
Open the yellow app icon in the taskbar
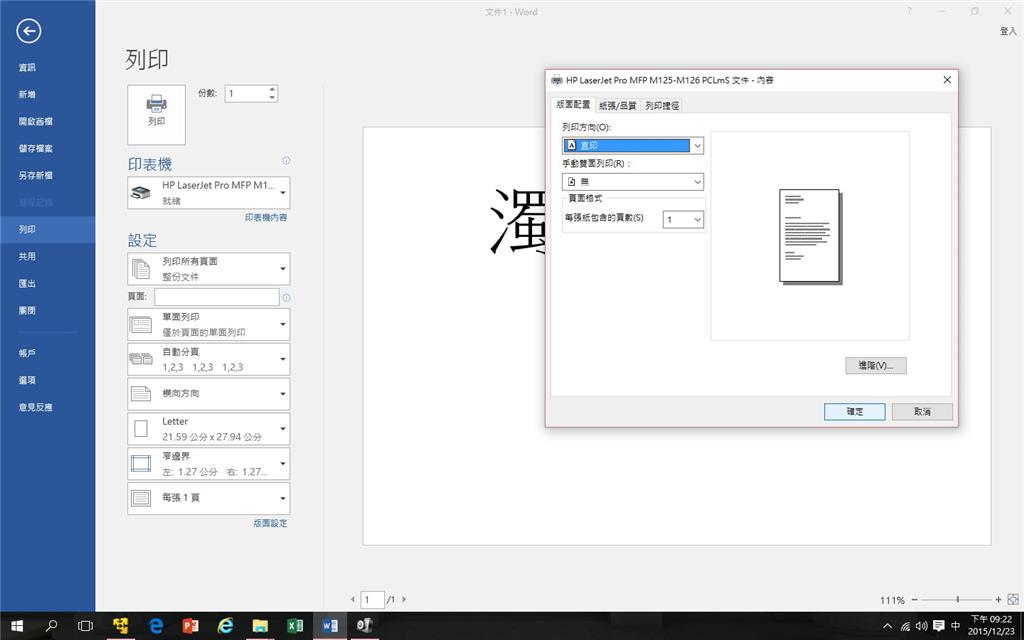[x=120, y=626]
